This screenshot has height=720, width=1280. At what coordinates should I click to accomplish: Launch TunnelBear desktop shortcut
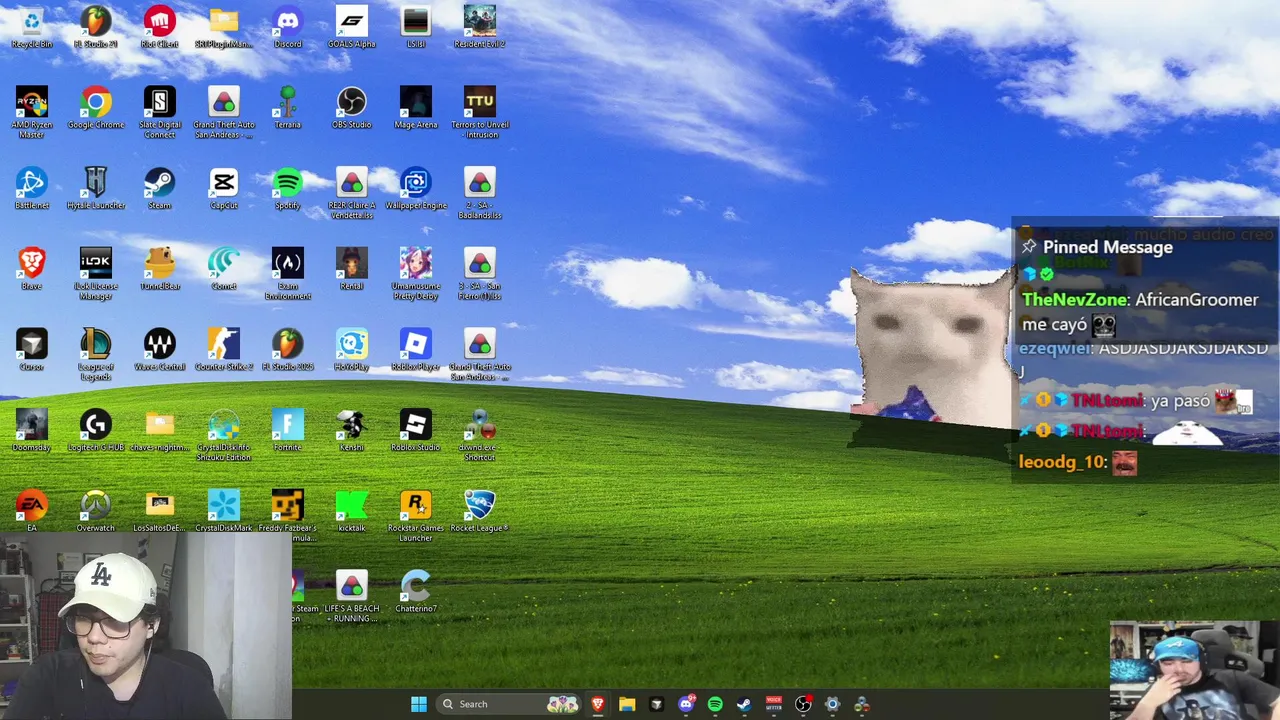(160, 270)
